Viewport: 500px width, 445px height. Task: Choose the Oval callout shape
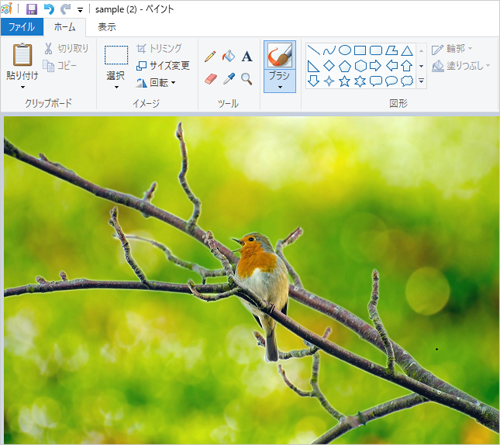click(391, 81)
